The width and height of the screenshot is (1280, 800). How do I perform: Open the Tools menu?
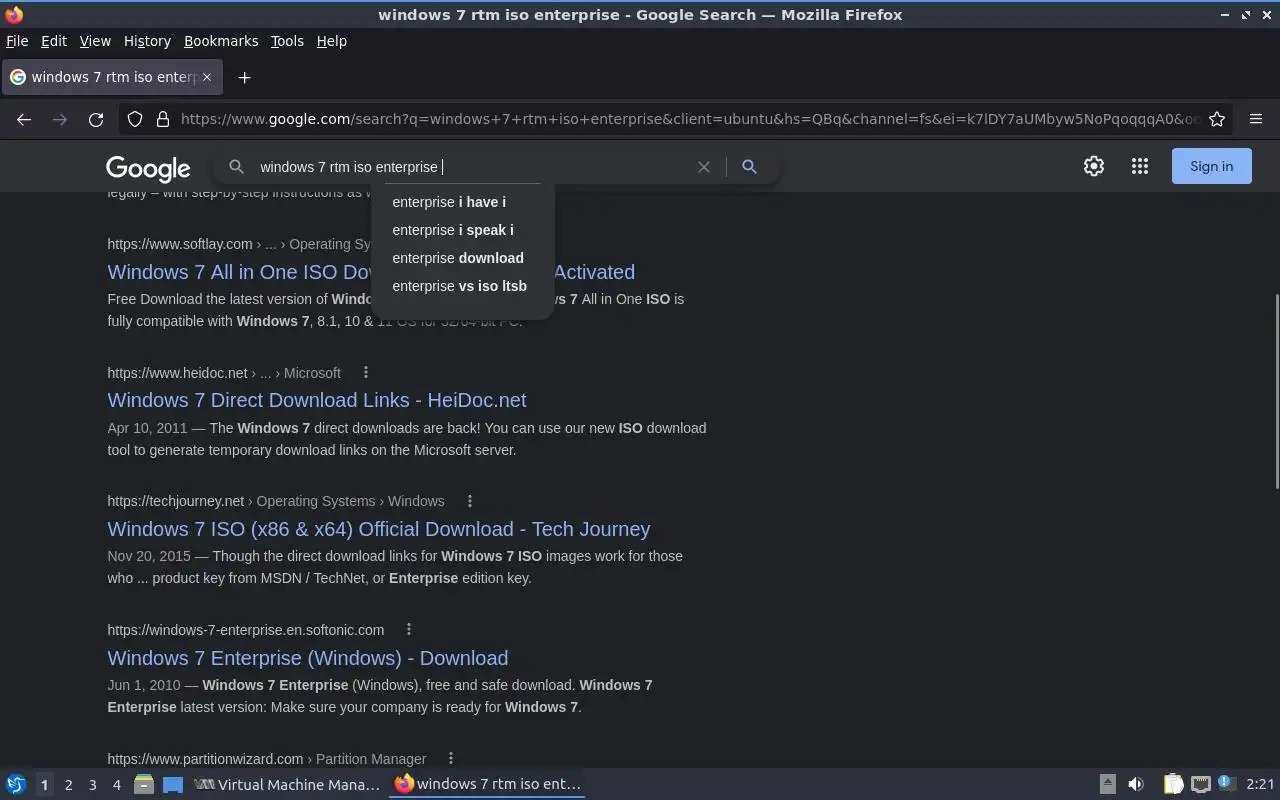pos(287,41)
